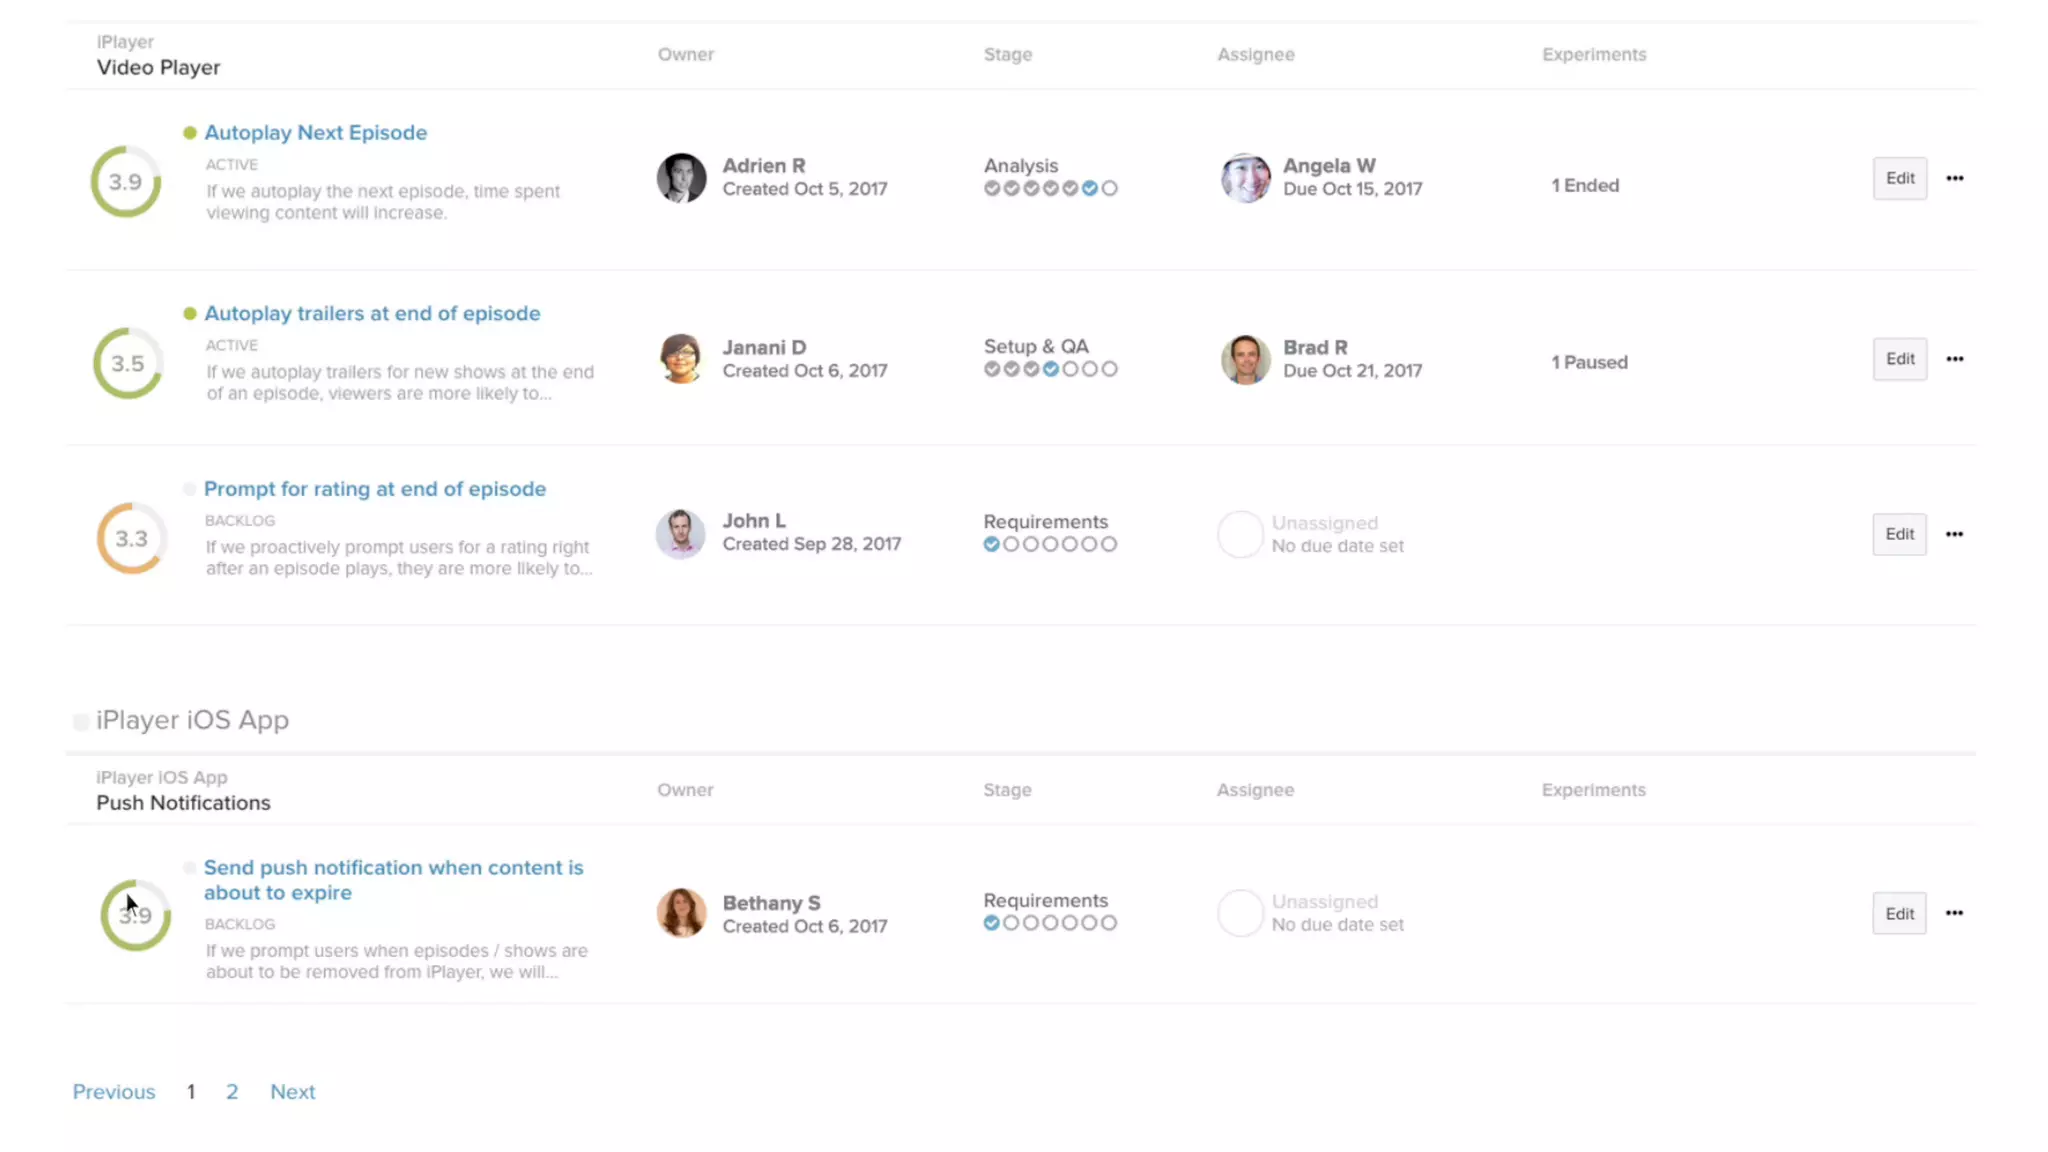This screenshot has height=1152, width=2048.
Task: Click Edit button for Autoplay trailers idea
Action: [1899, 359]
